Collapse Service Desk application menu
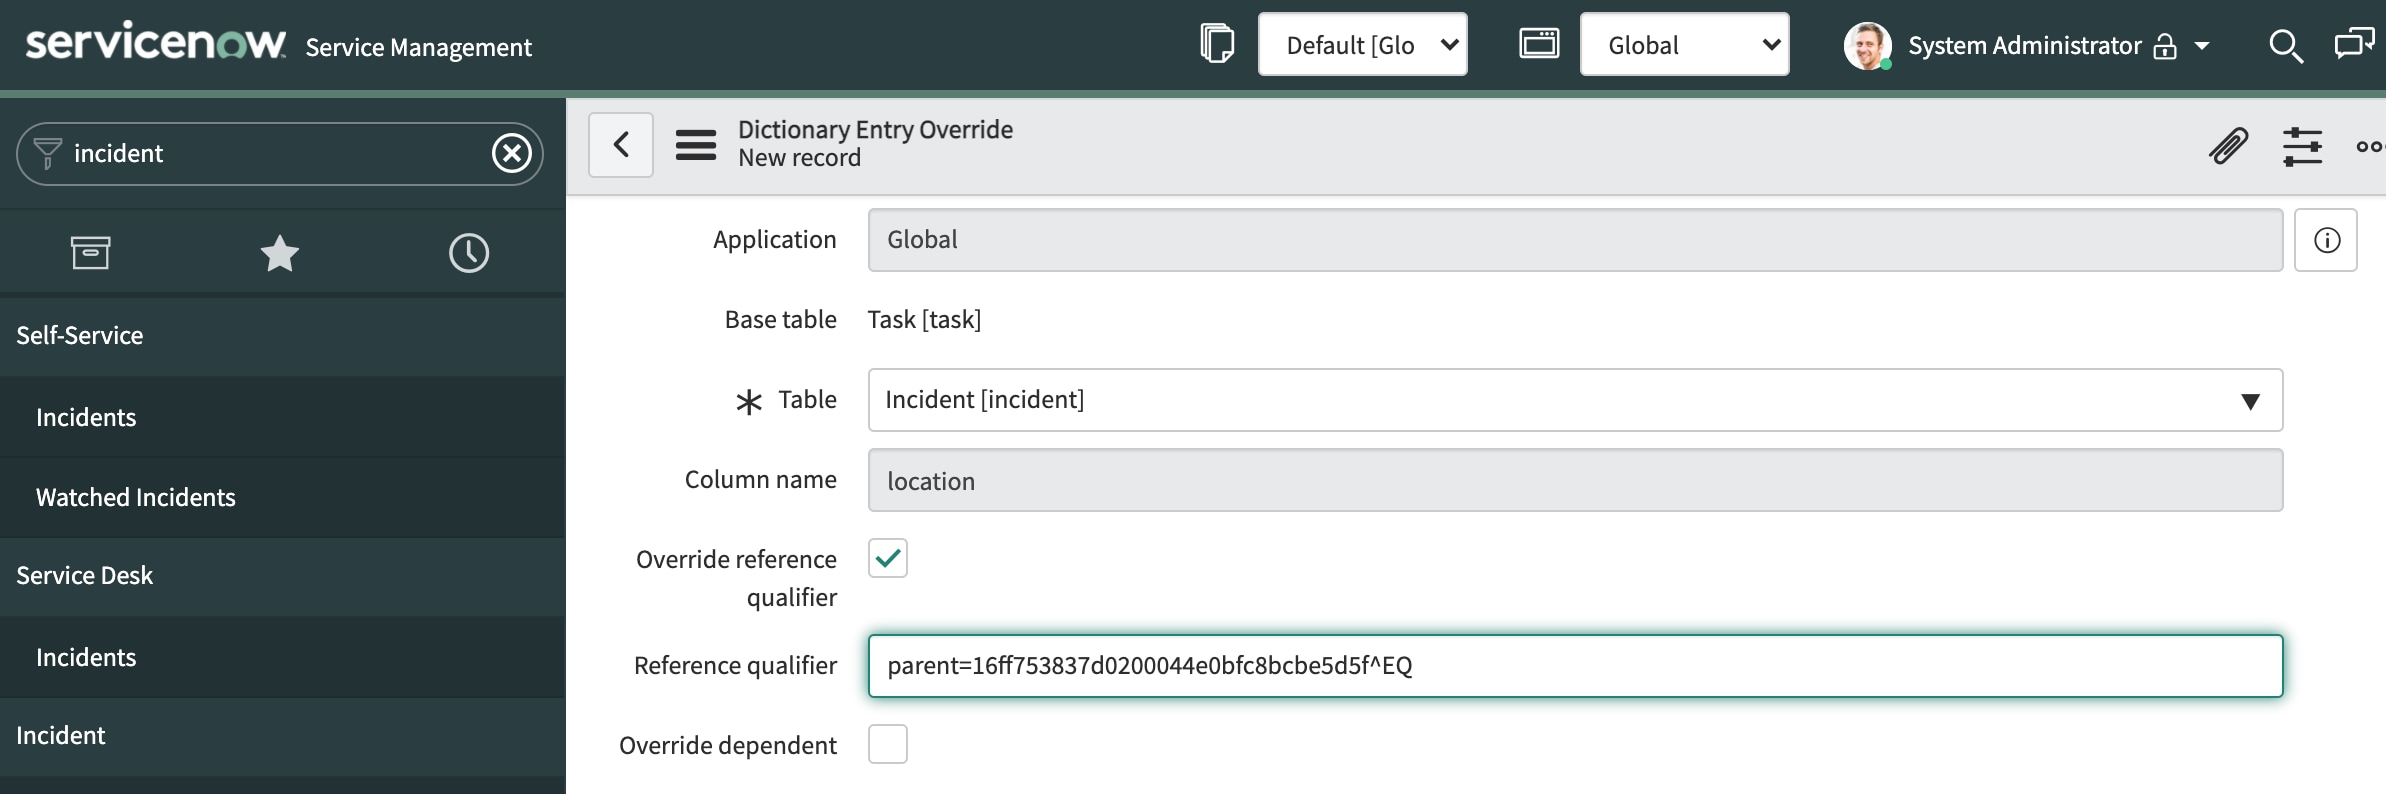Screen dimensions: 2386x794 [283, 575]
